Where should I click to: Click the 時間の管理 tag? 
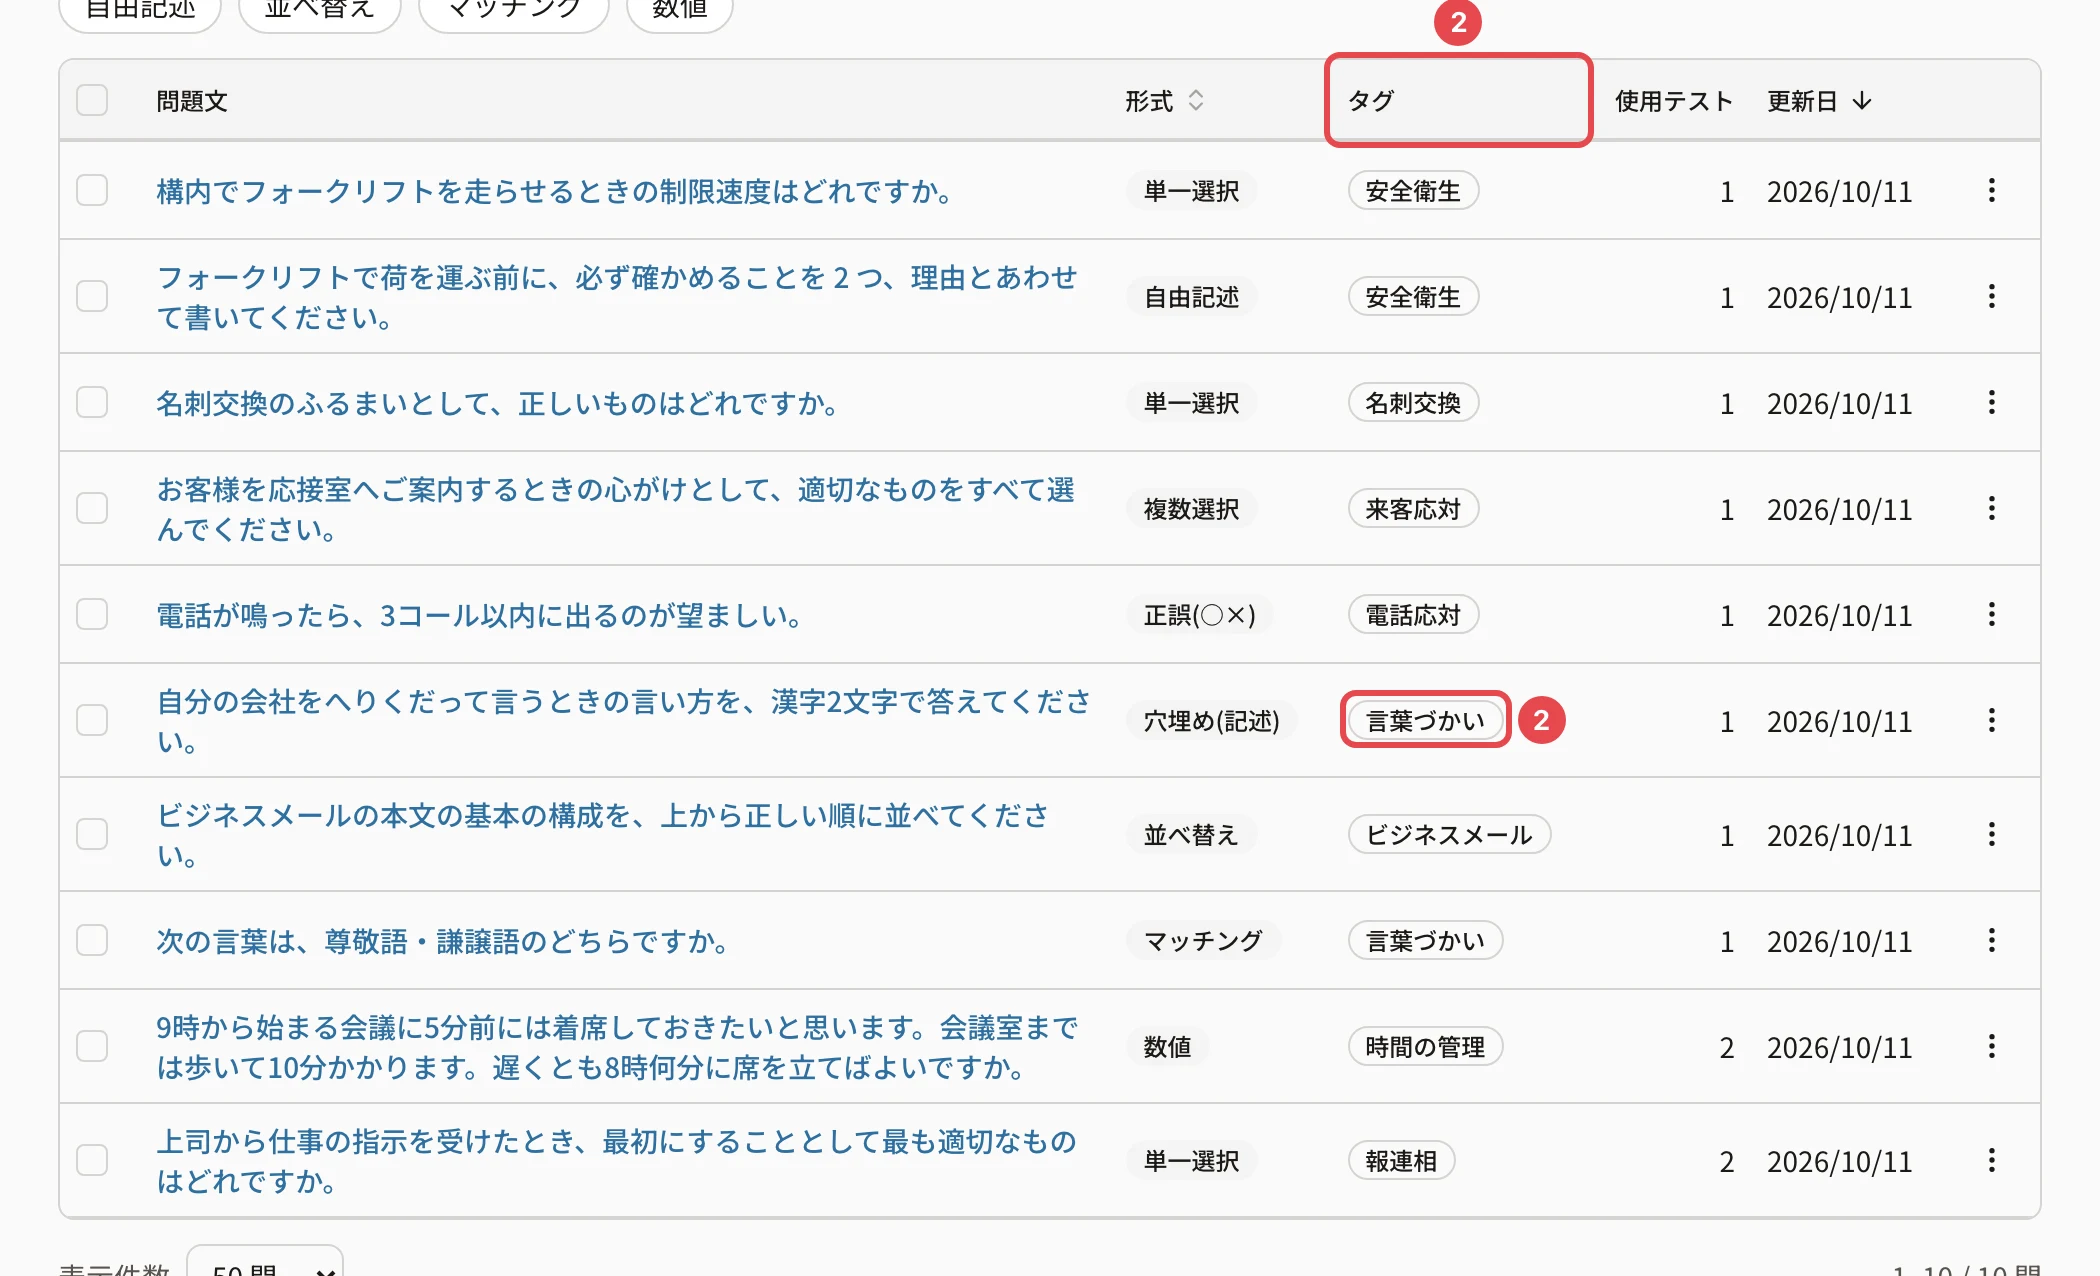pos(1425,1046)
